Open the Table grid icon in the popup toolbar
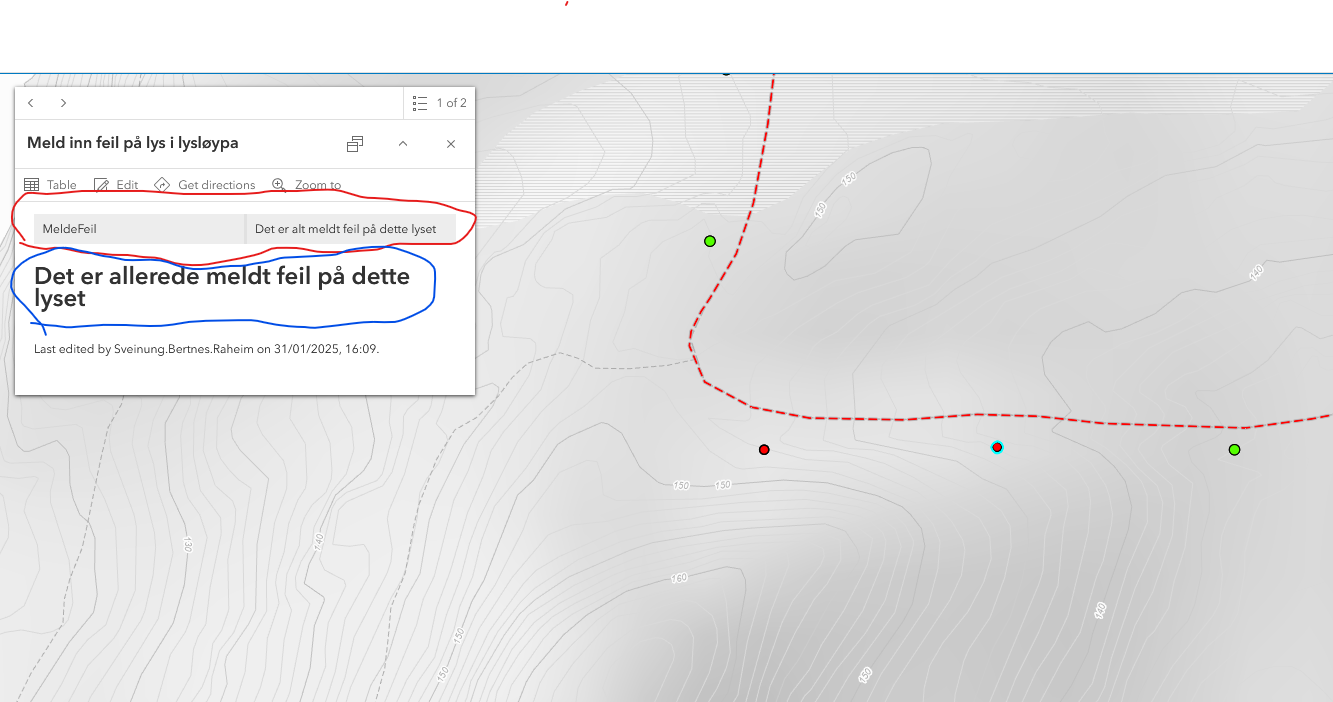This screenshot has height=702, width=1333. (32, 184)
